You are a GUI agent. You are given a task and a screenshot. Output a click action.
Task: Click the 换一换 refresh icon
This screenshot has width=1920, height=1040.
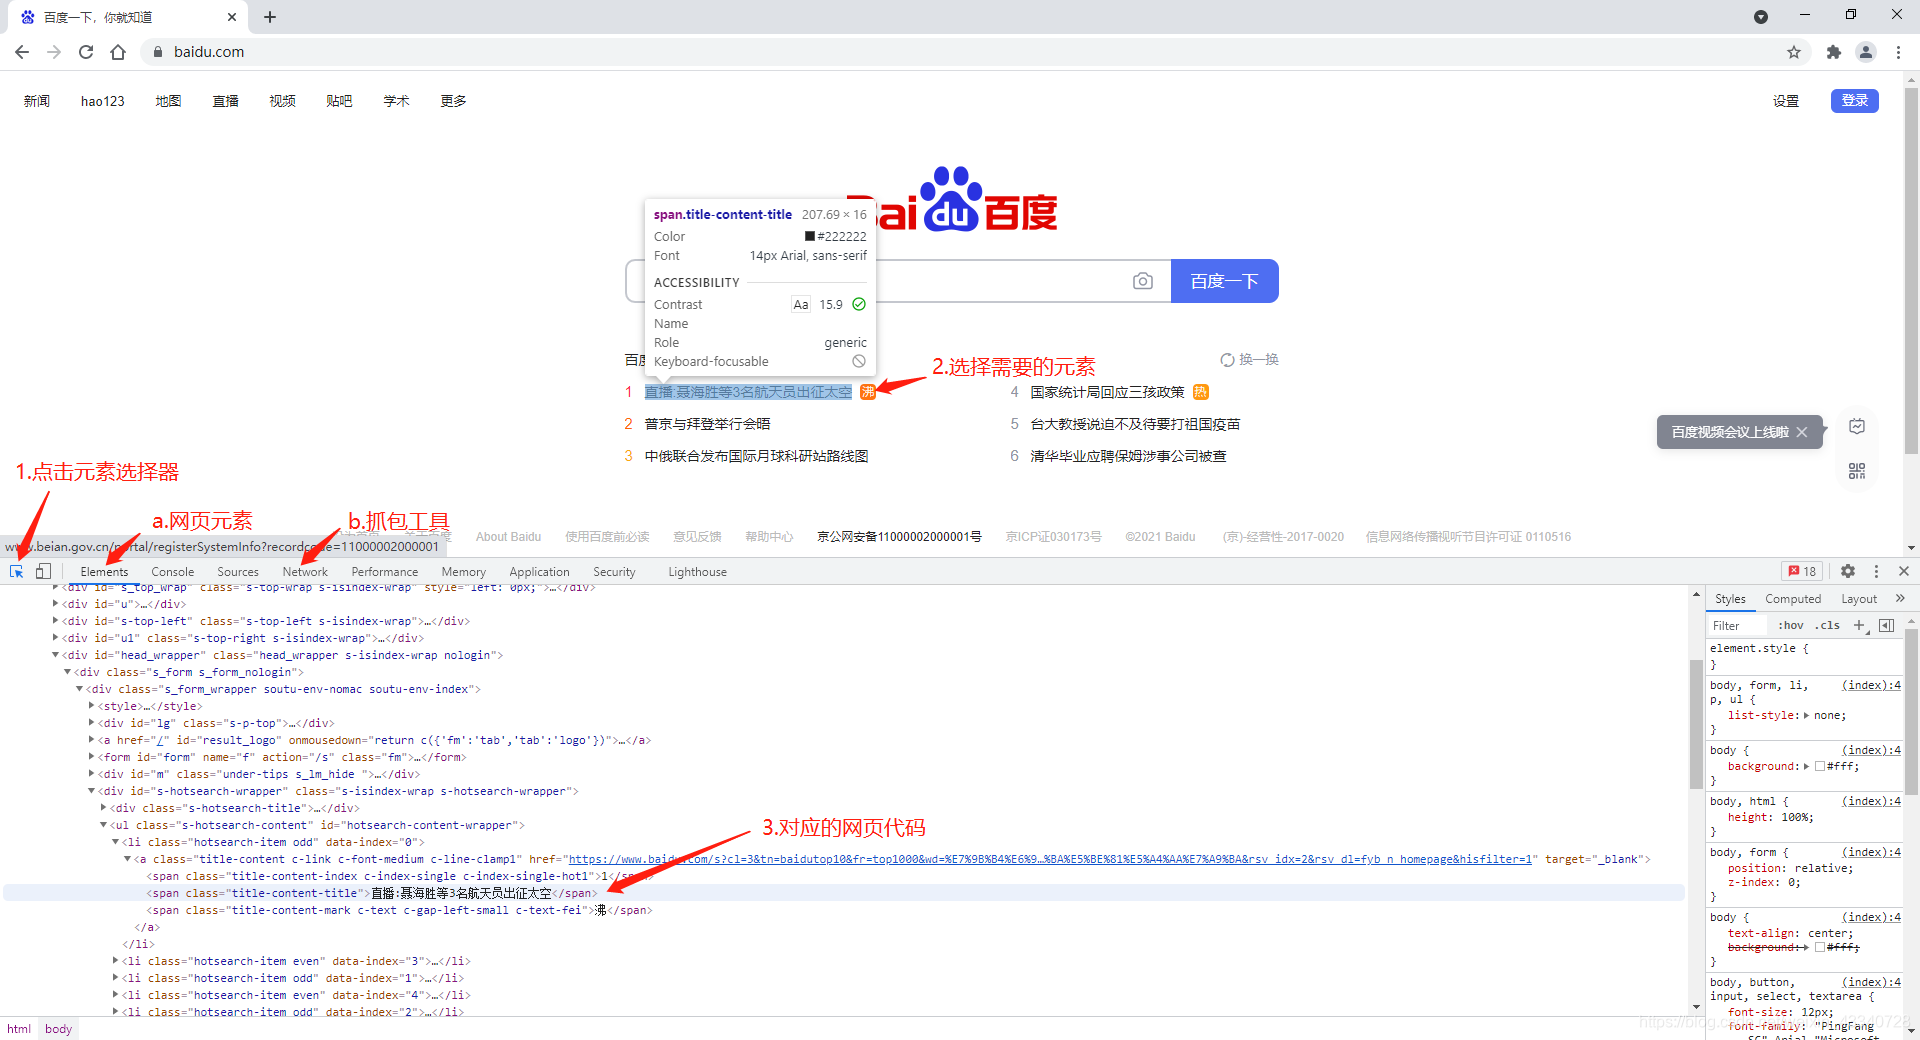pyautogui.click(x=1227, y=360)
